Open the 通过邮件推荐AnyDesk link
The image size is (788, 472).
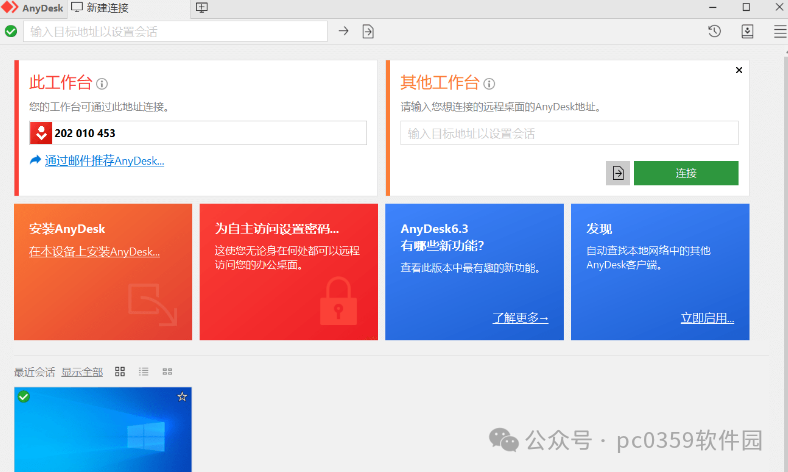pos(104,160)
